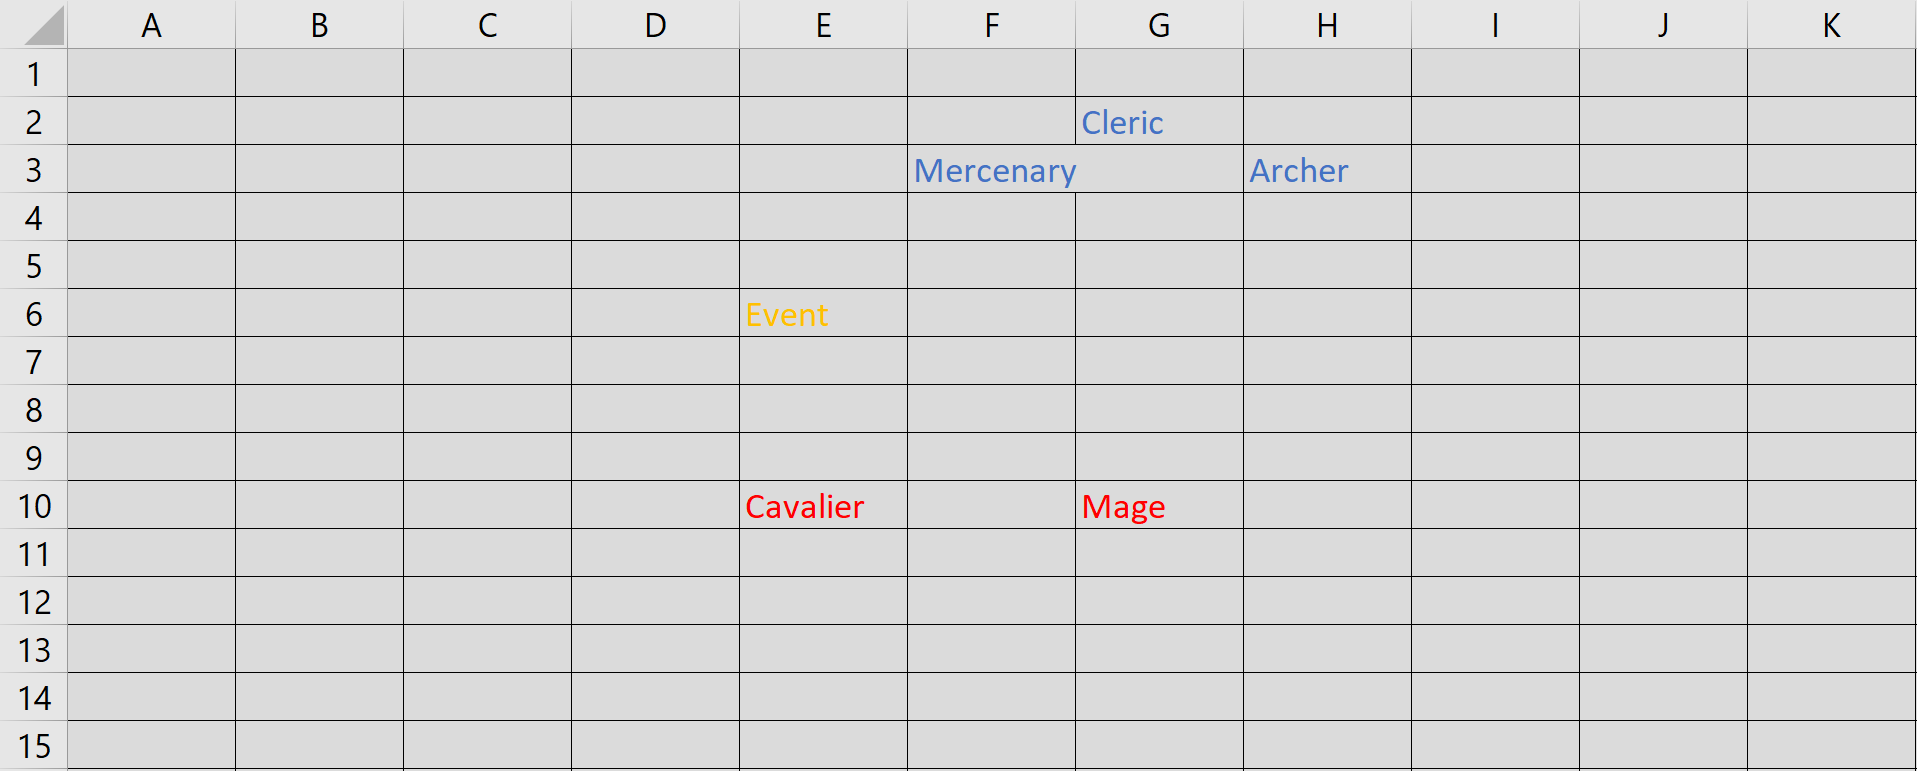Click the row 13 header

click(x=34, y=650)
